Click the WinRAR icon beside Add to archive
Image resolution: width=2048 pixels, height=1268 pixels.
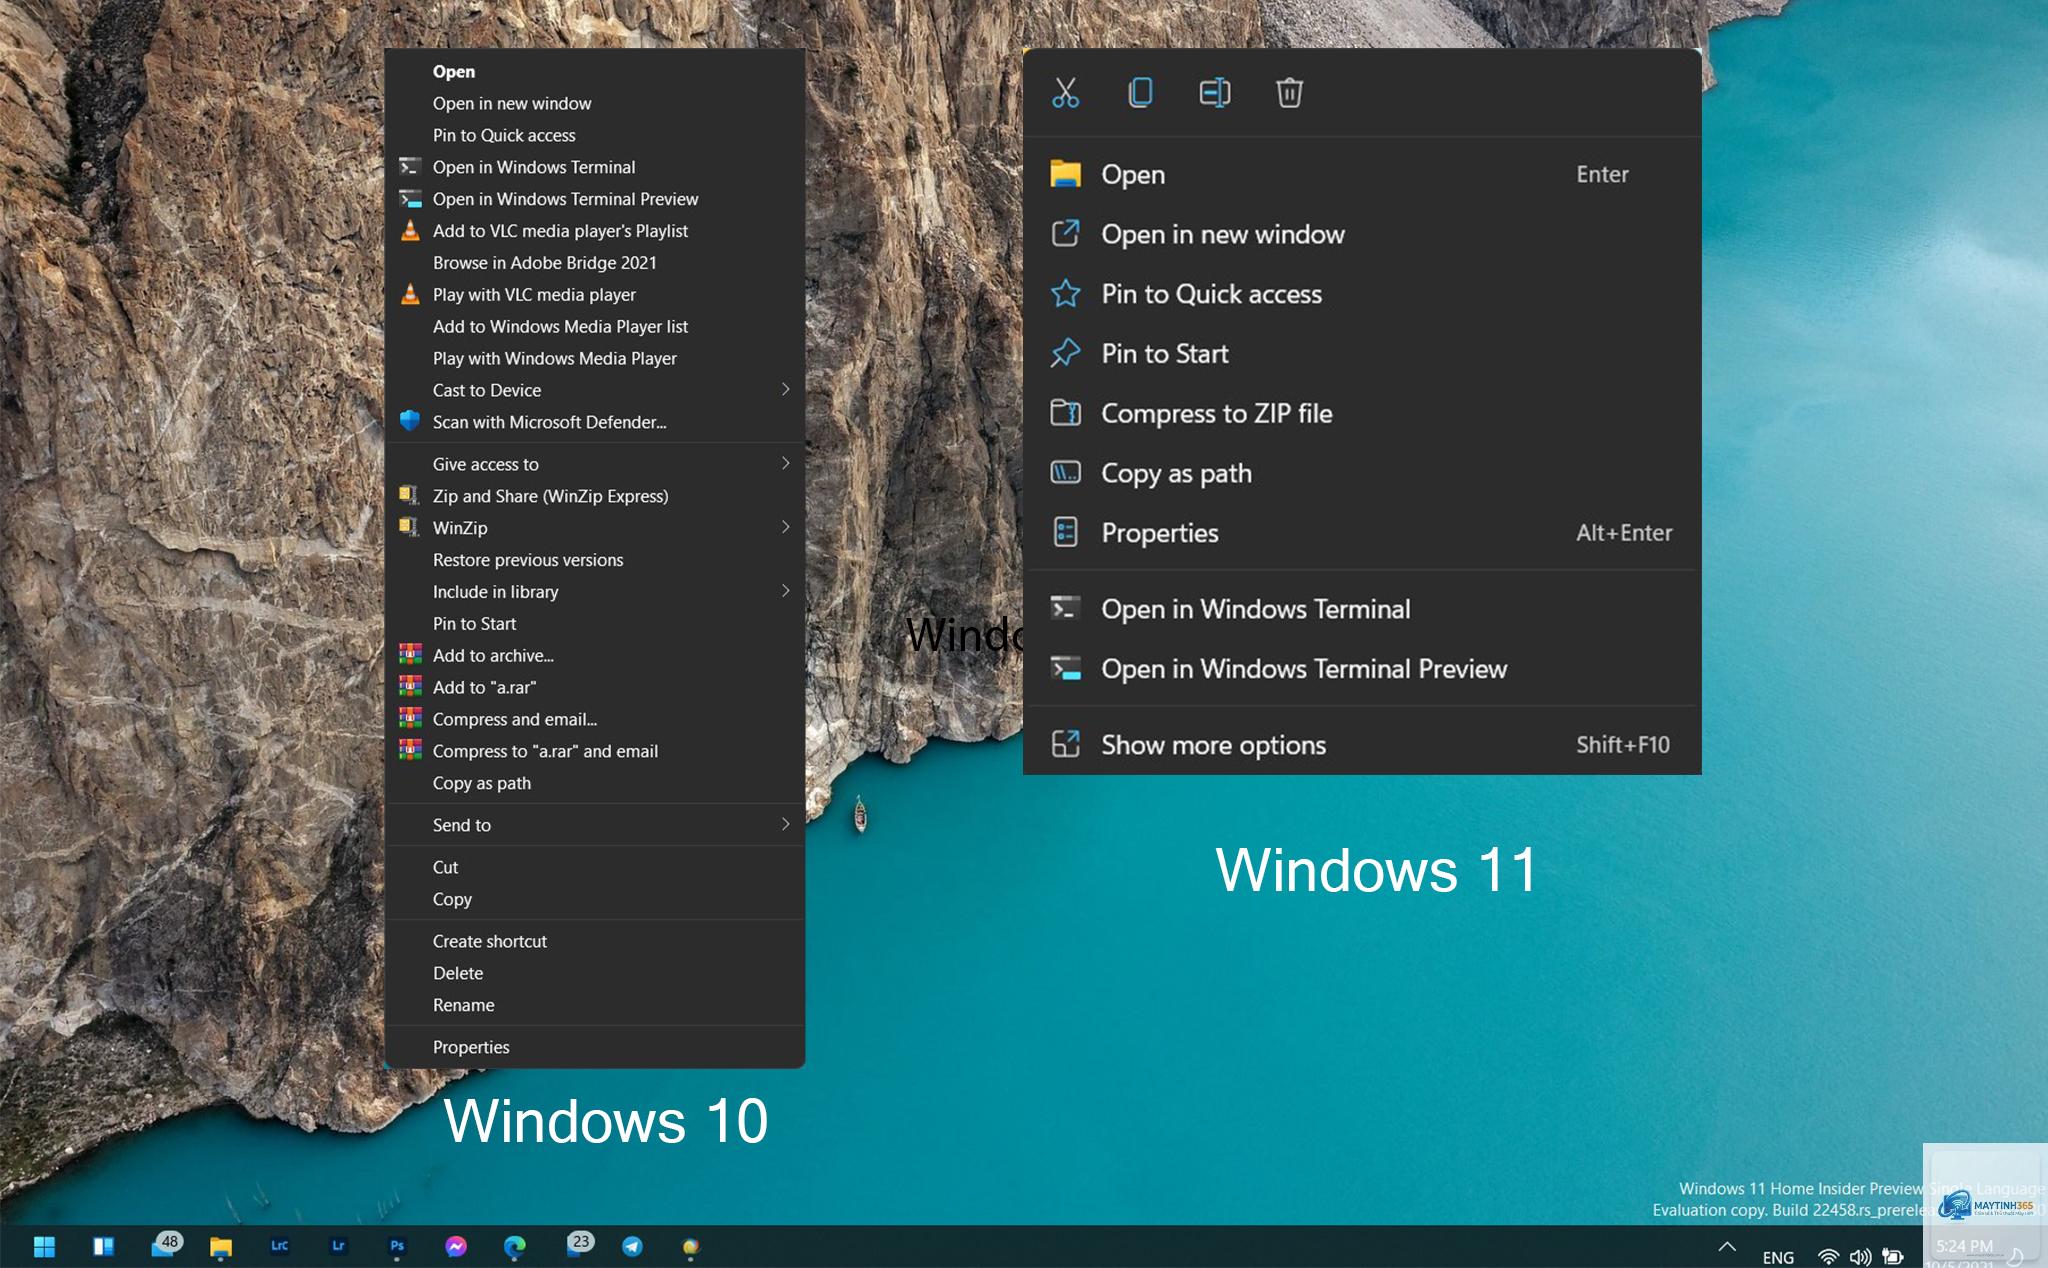tap(410, 655)
